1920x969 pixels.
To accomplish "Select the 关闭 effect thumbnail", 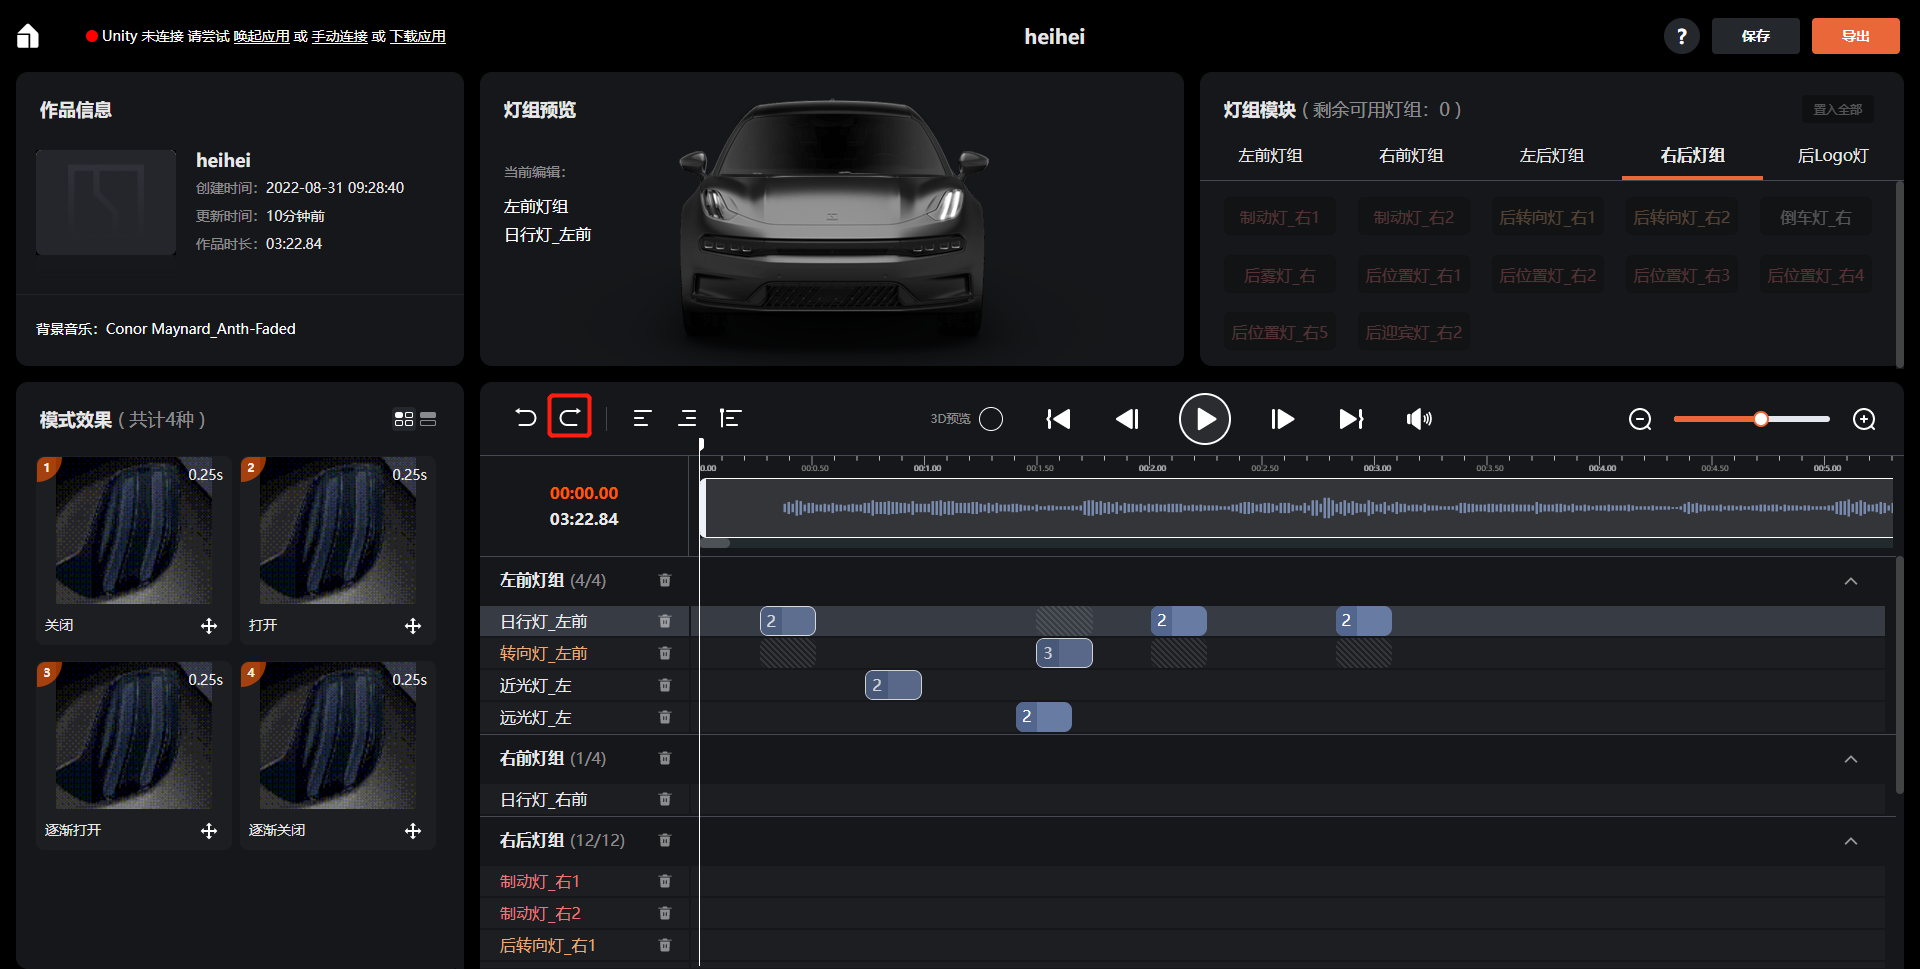I will [134, 531].
